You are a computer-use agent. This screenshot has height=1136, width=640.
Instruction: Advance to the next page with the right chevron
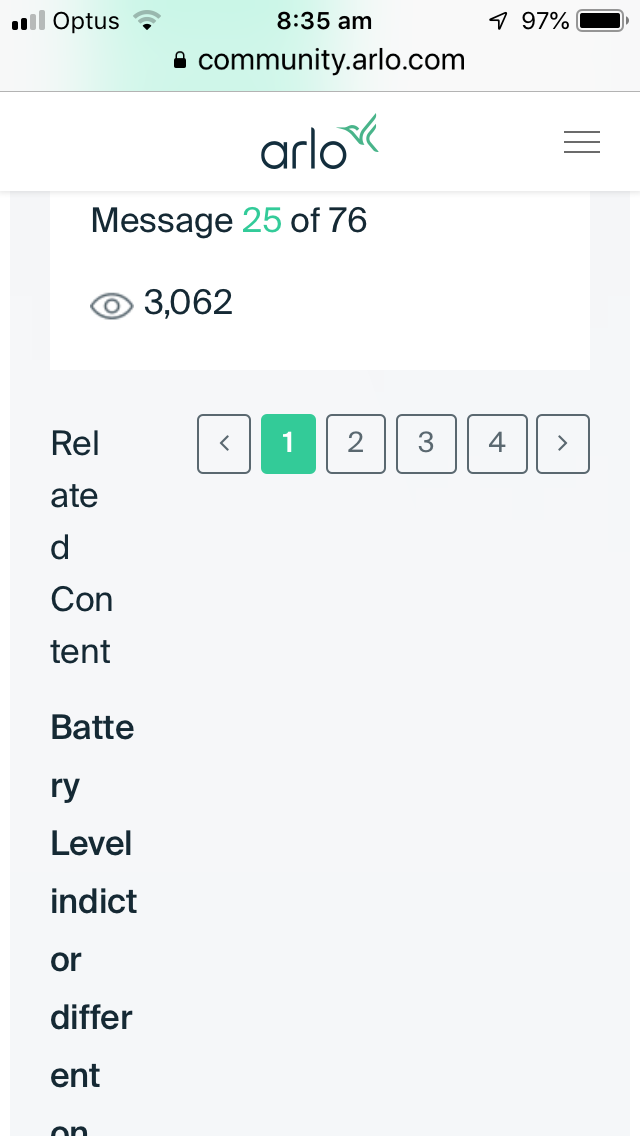tap(562, 443)
